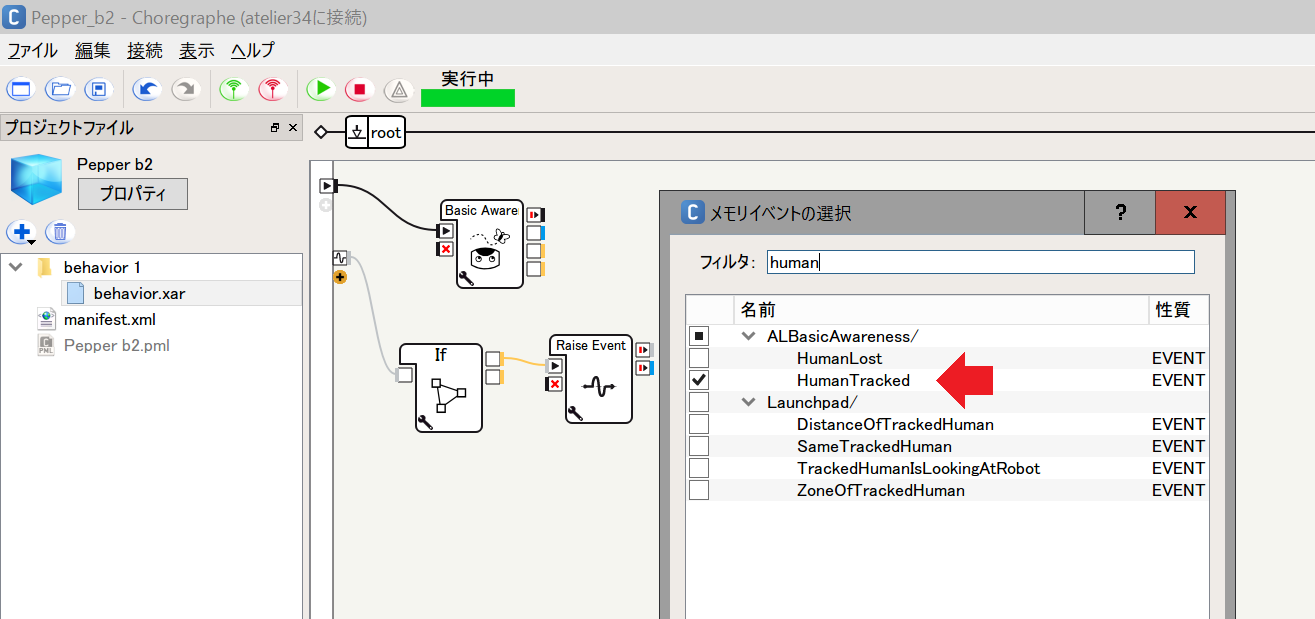The height and width of the screenshot is (619, 1315).
Task: Click the diagram onStart input at the top-left
Action: click(x=327, y=185)
